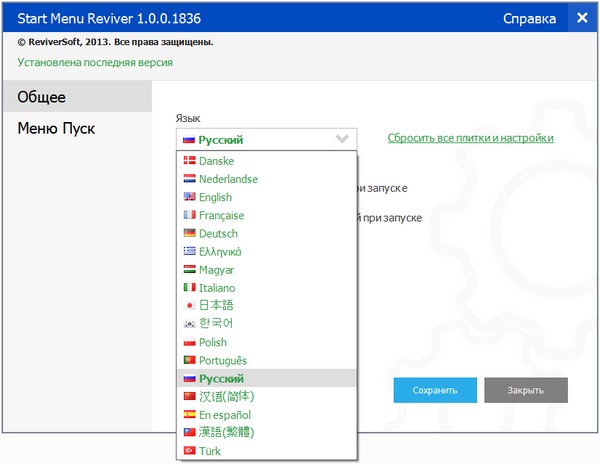Open the Общее settings tab

coord(43,97)
